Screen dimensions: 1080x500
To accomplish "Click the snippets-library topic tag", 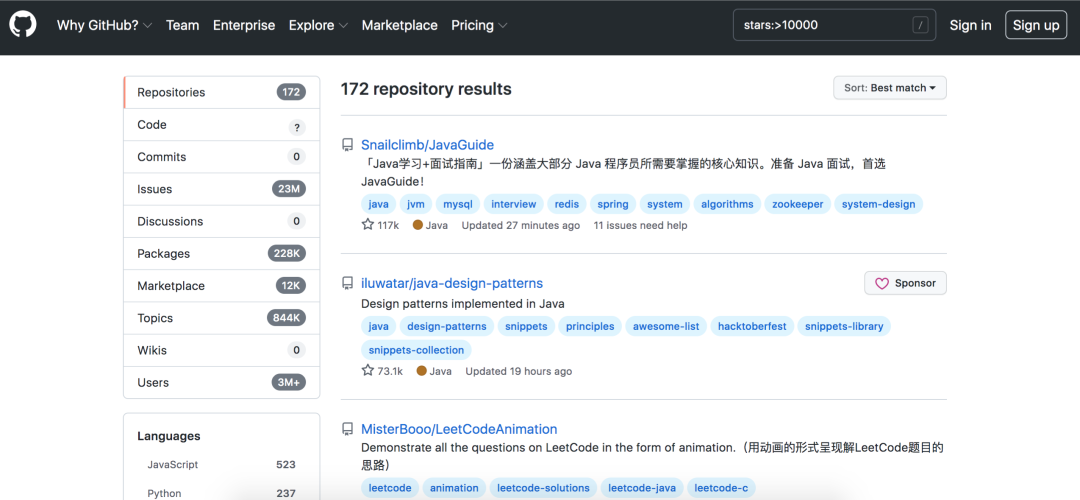I will [844, 326].
